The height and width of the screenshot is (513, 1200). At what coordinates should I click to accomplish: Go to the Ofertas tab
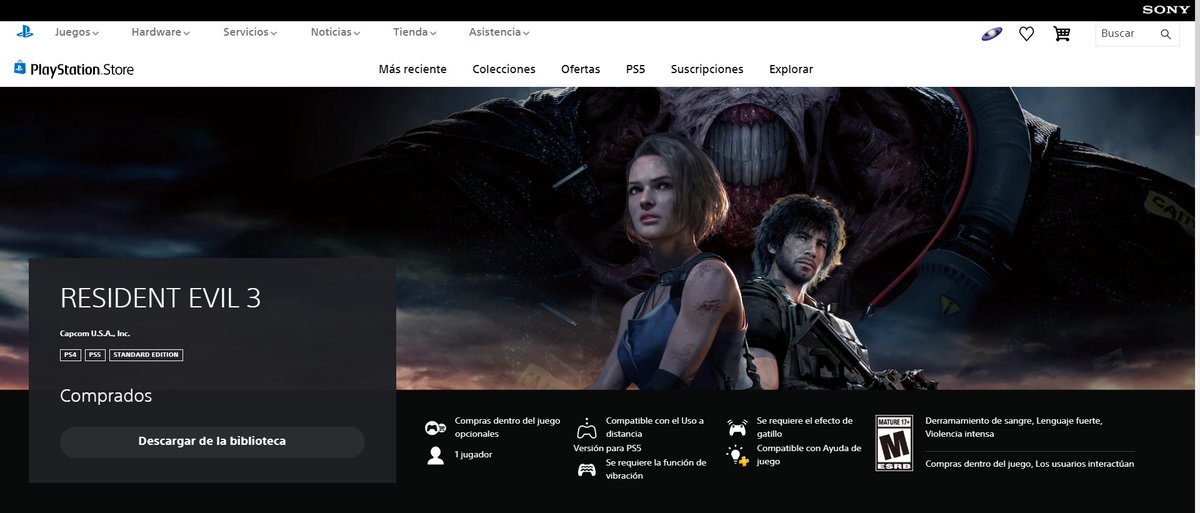pos(581,69)
